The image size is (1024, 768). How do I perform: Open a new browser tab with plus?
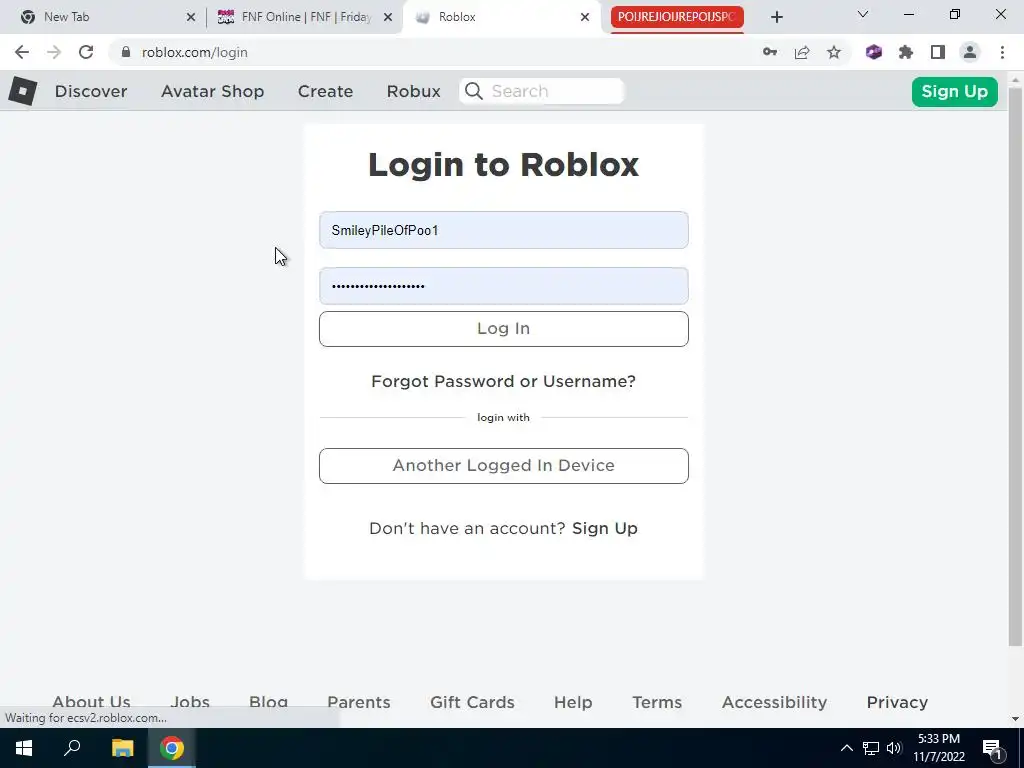tap(776, 17)
